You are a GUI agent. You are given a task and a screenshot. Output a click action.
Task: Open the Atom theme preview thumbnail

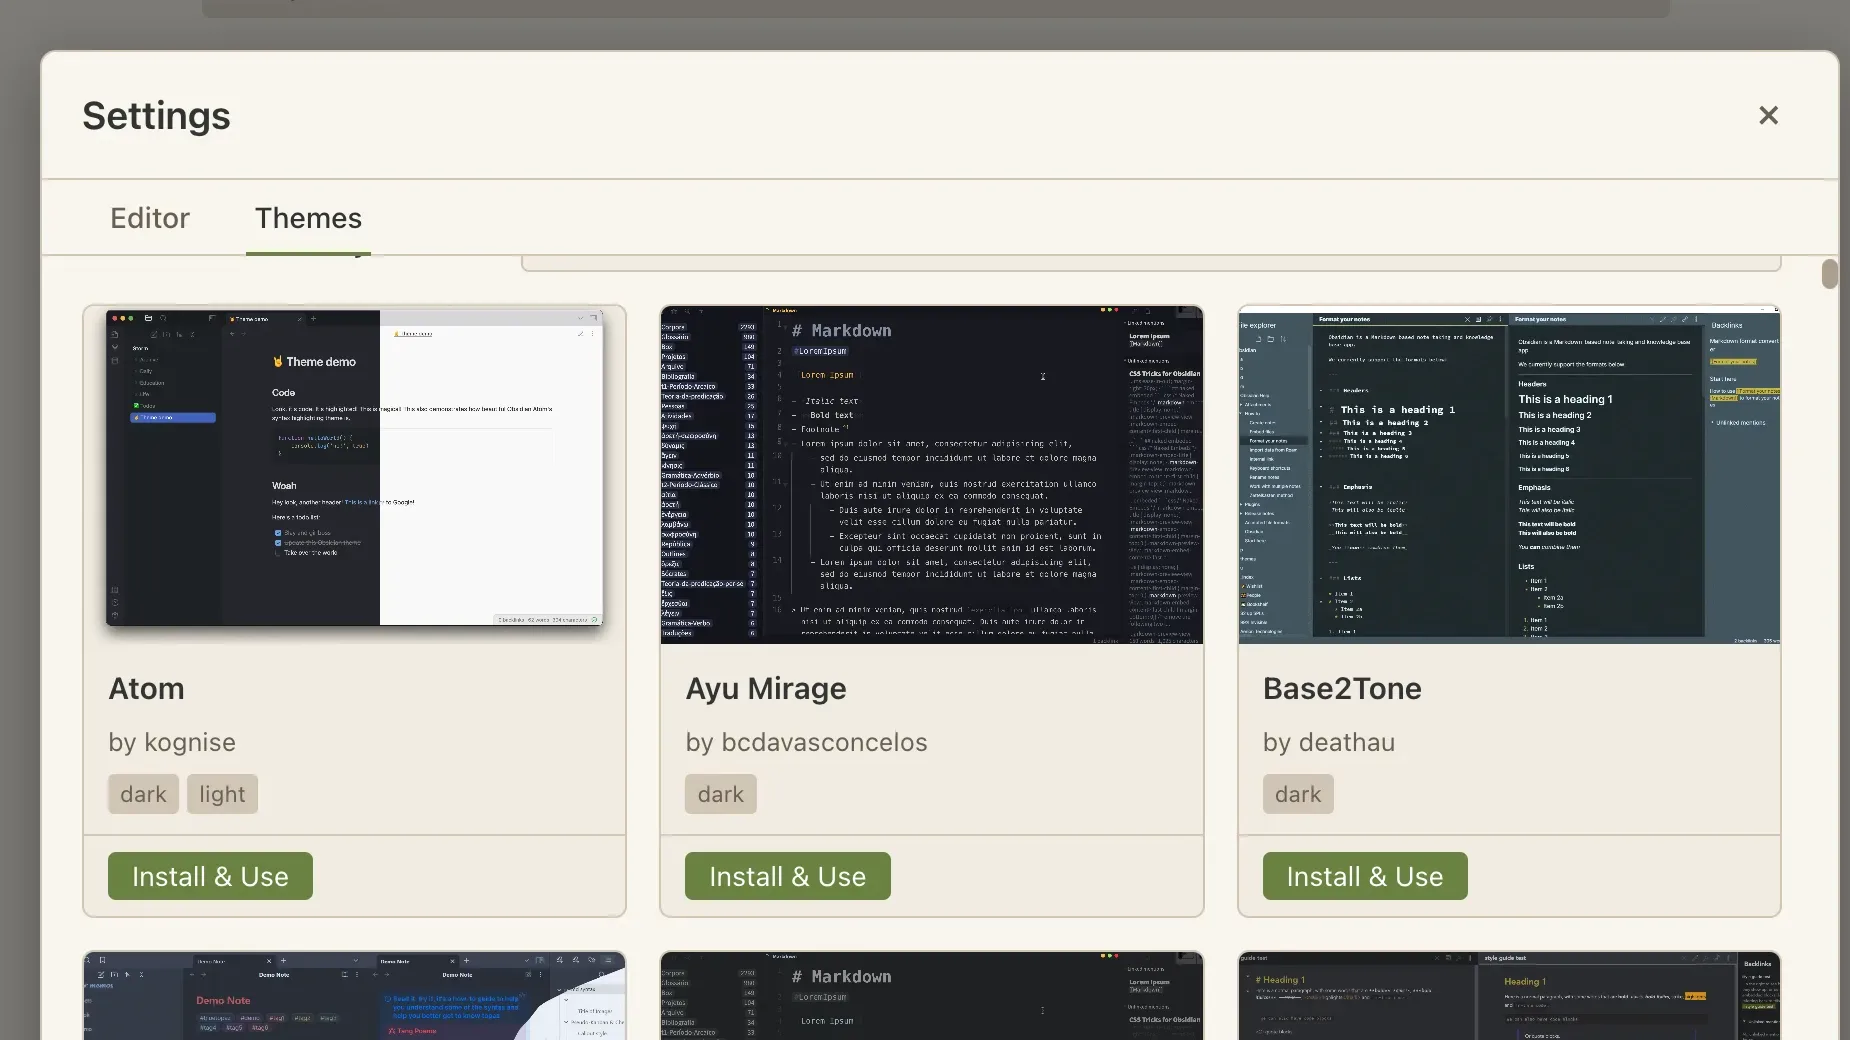coord(355,474)
